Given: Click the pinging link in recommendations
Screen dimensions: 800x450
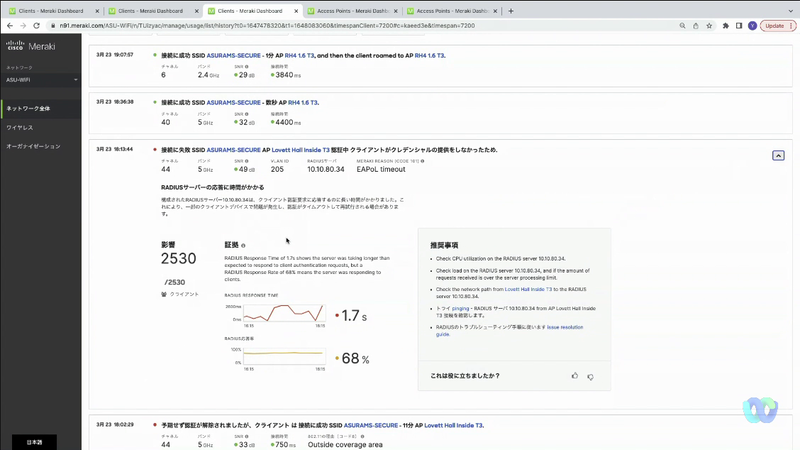Looking at the screenshot, I should point(460,309).
